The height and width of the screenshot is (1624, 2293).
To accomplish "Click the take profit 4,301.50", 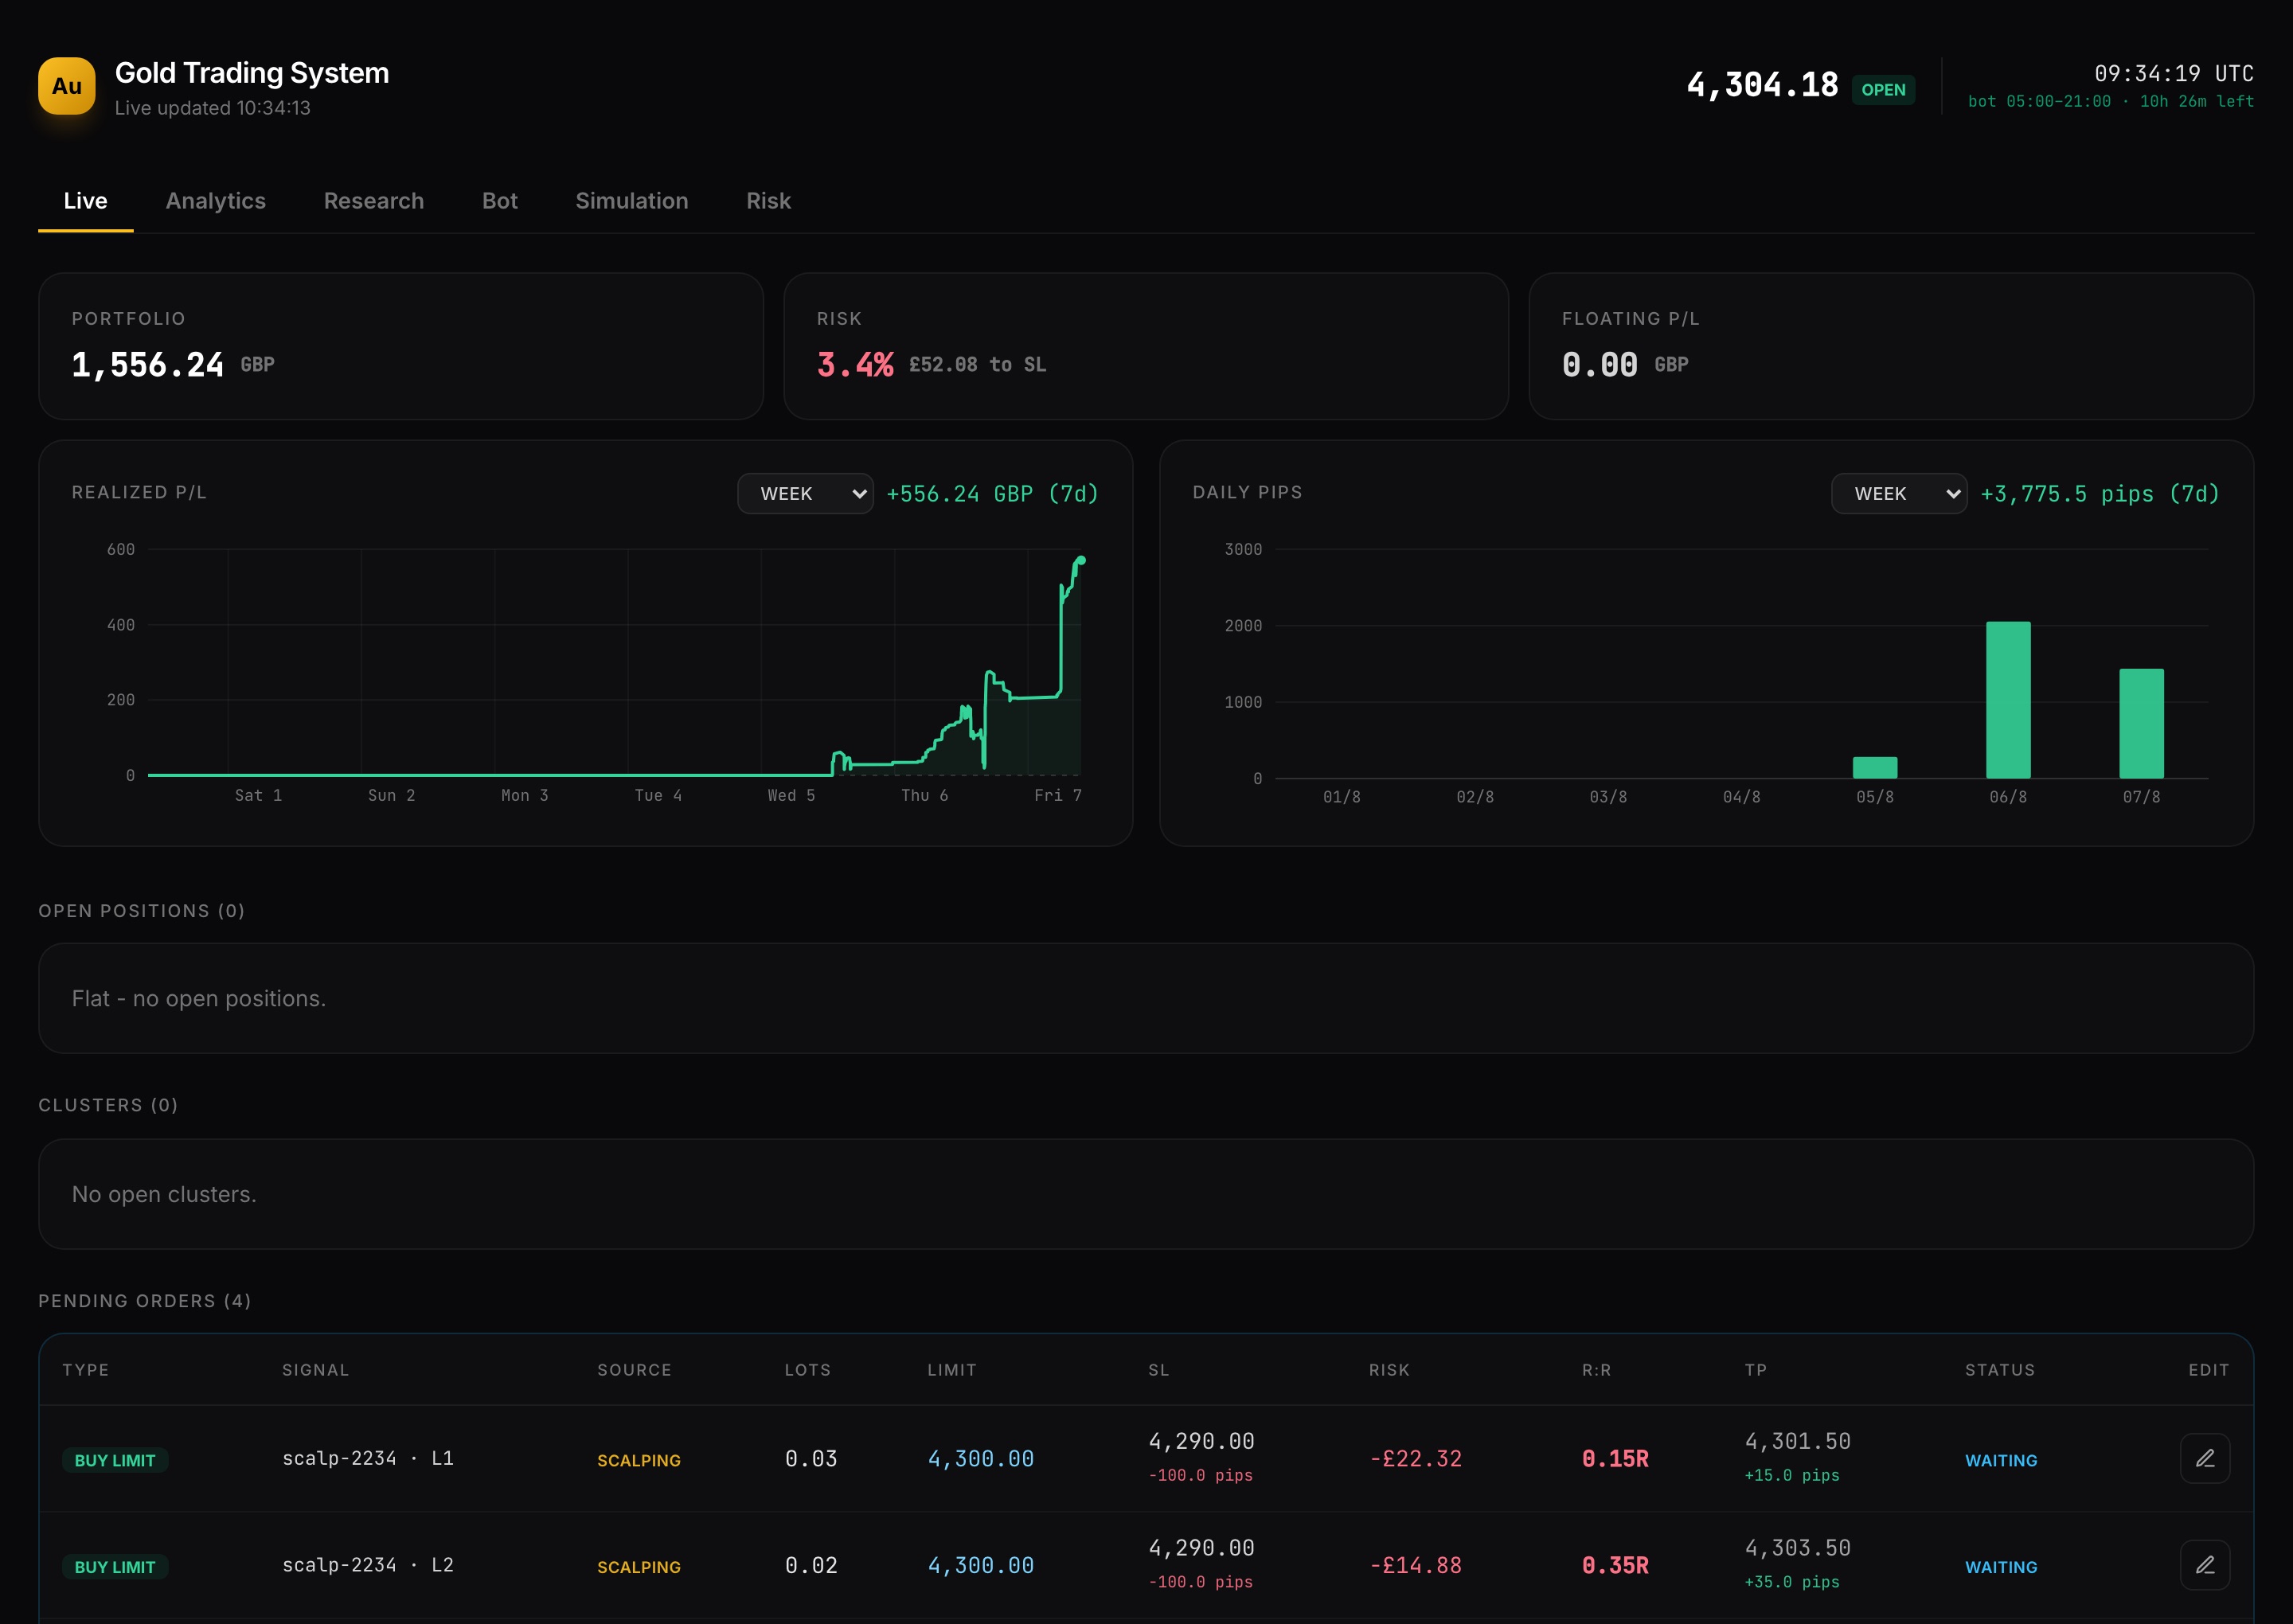I will [x=1797, y=1442].
